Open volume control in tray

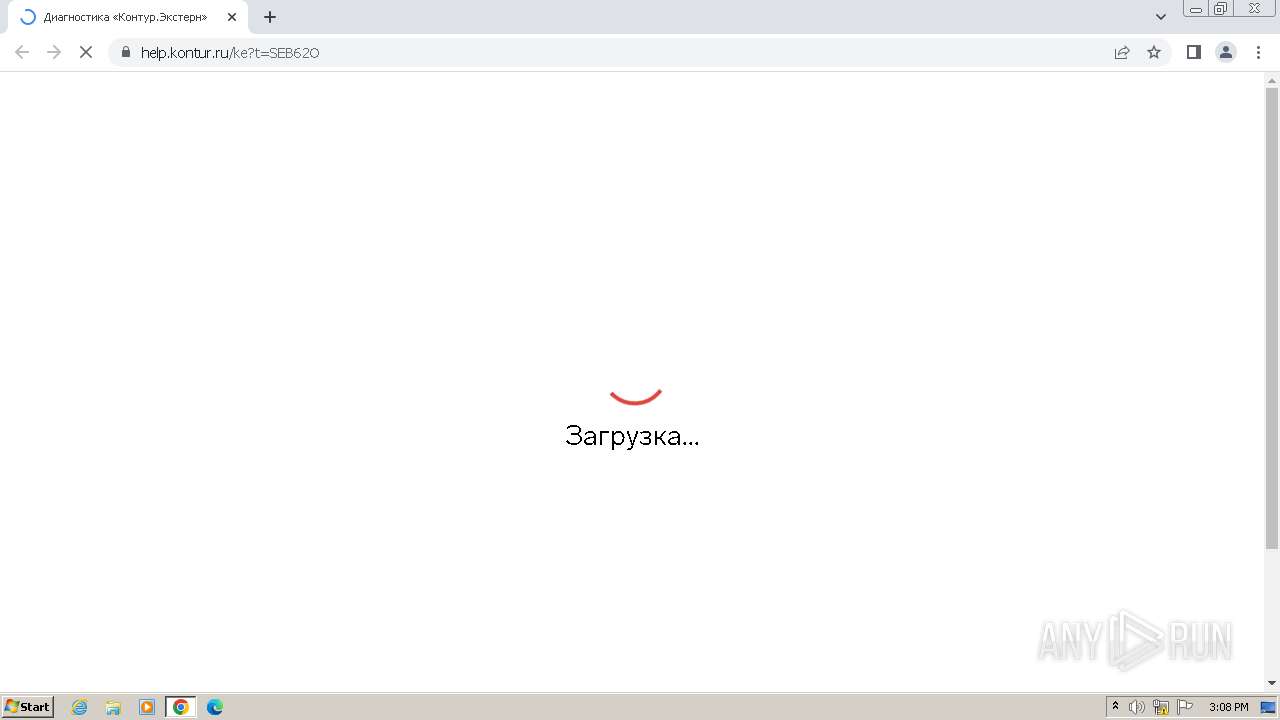pos(1137,707)
